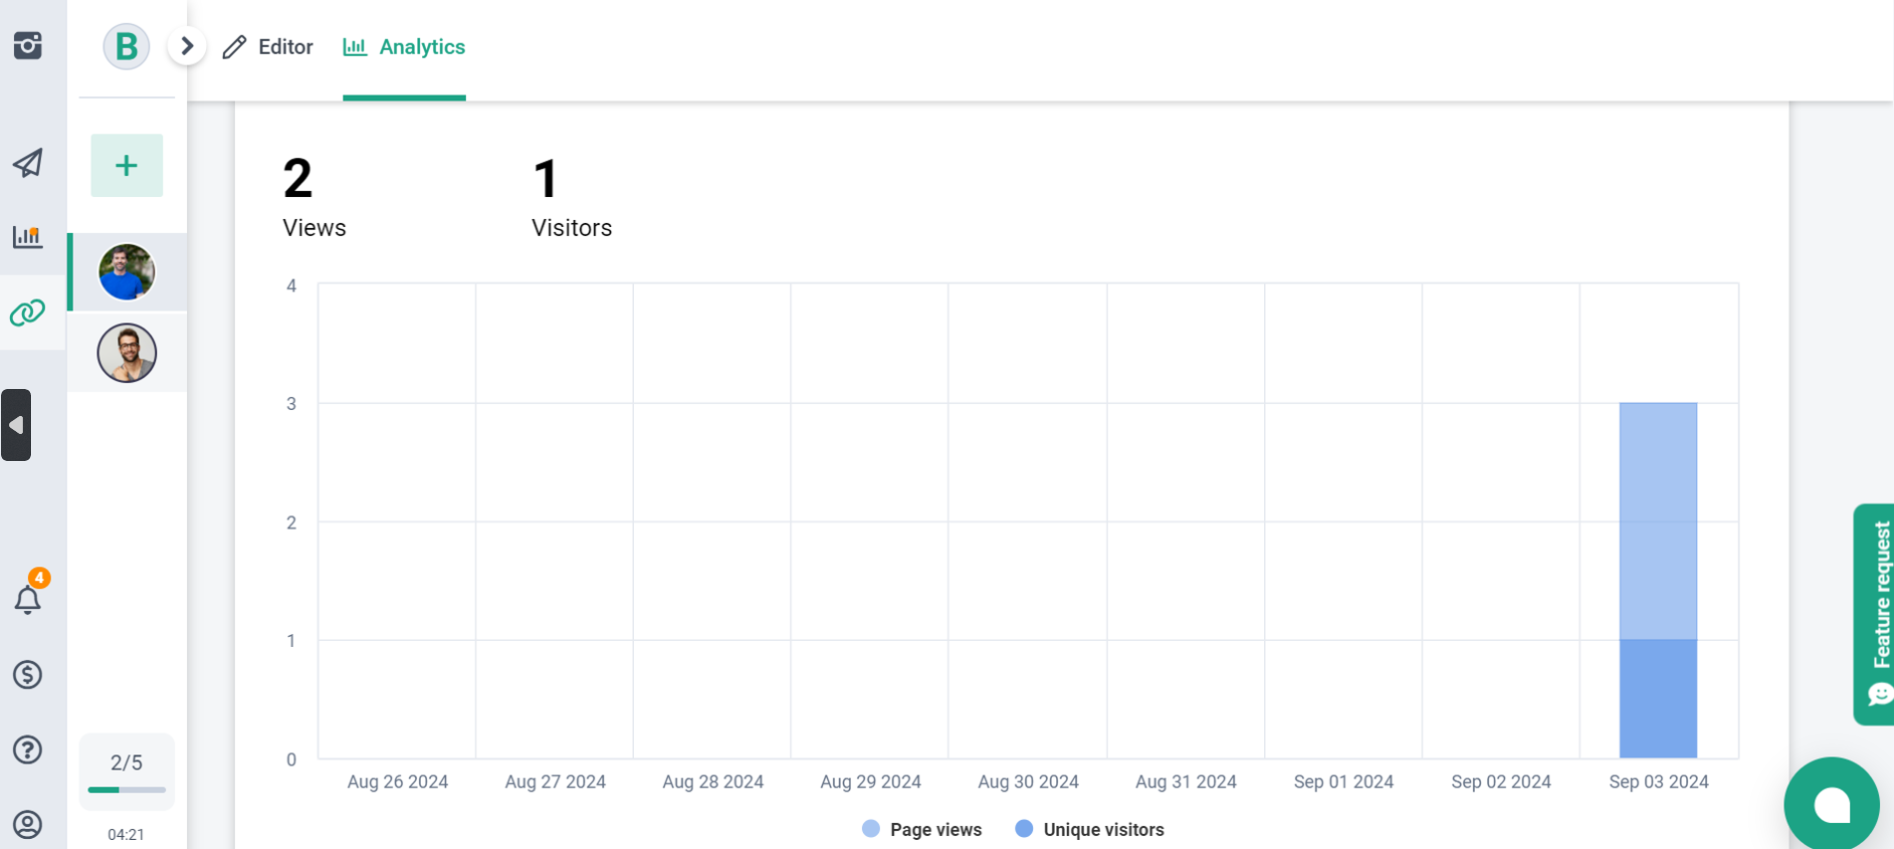Screen dimensions: 1894x849
Task: Open the paper plane publishing icon
Action: 28,163
